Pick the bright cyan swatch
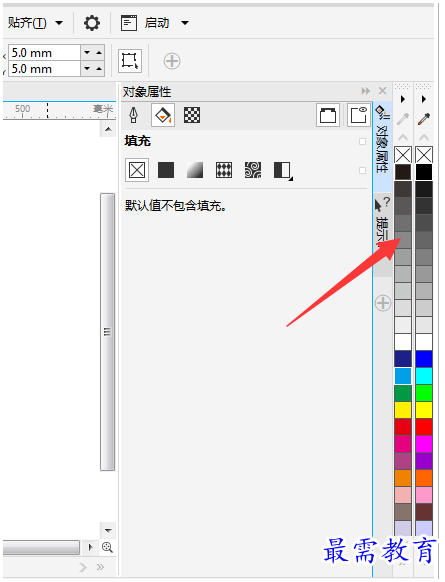445x582 pixels. (424, 376)
